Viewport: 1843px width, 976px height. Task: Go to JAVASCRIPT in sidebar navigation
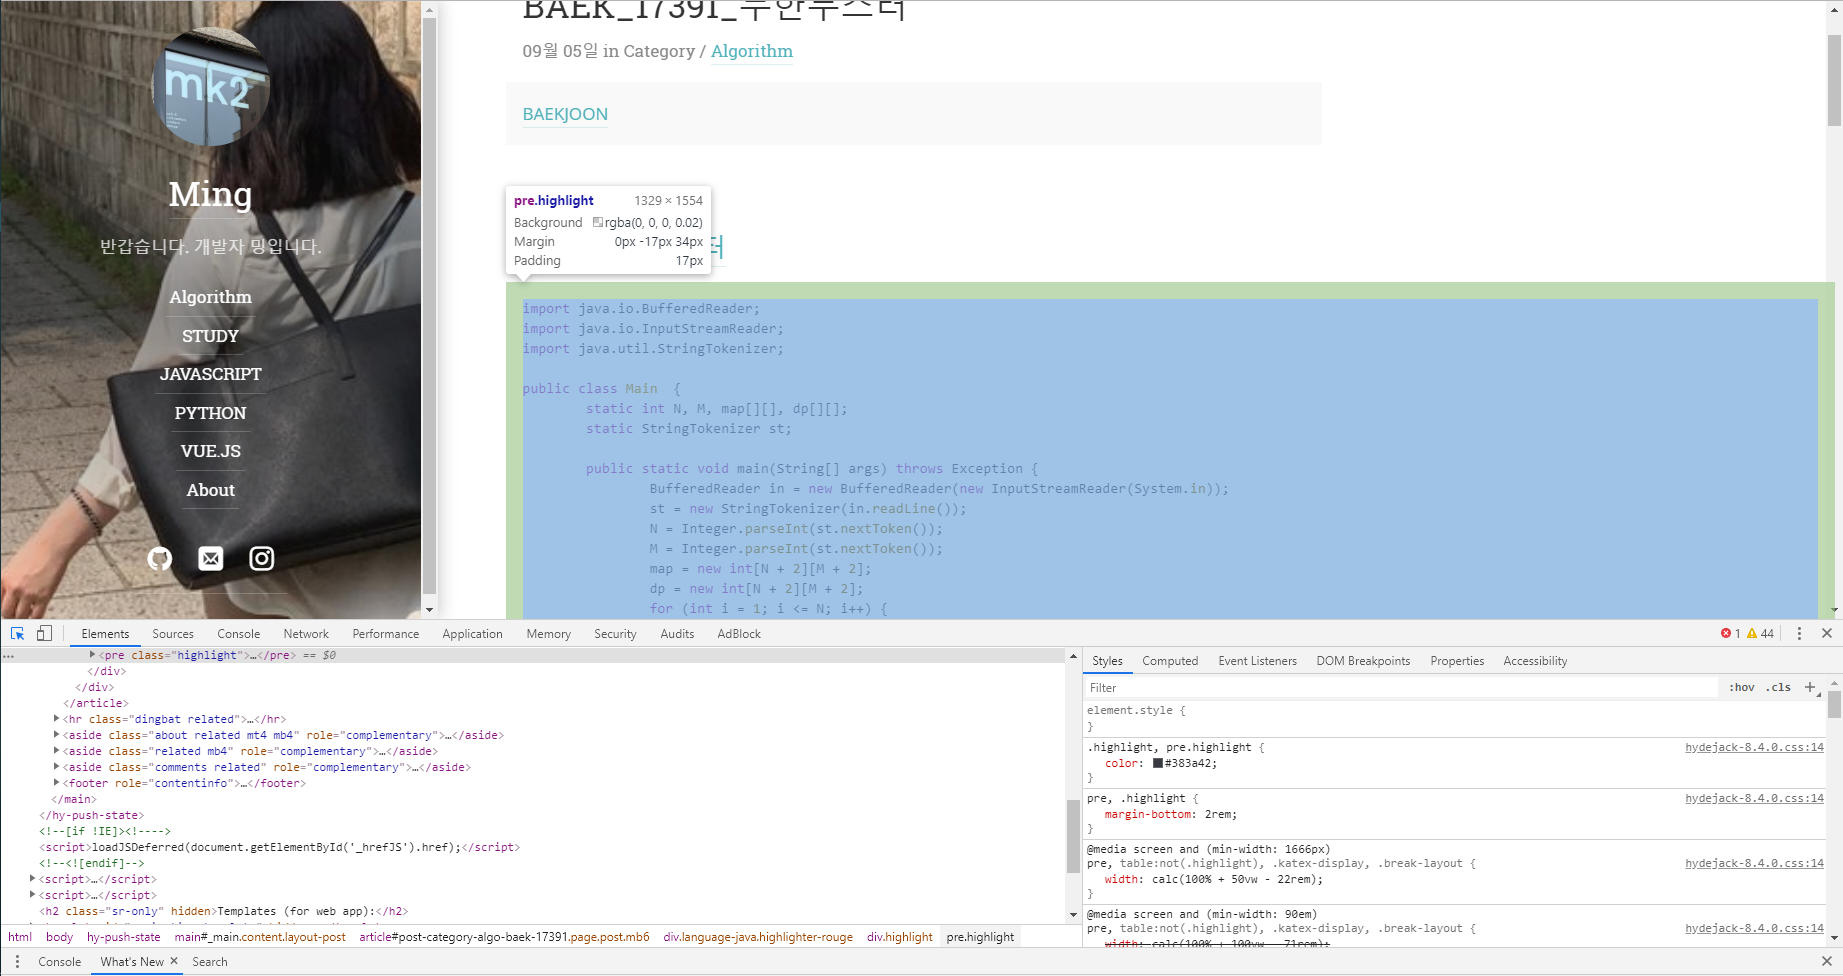[x=210, y=374]
